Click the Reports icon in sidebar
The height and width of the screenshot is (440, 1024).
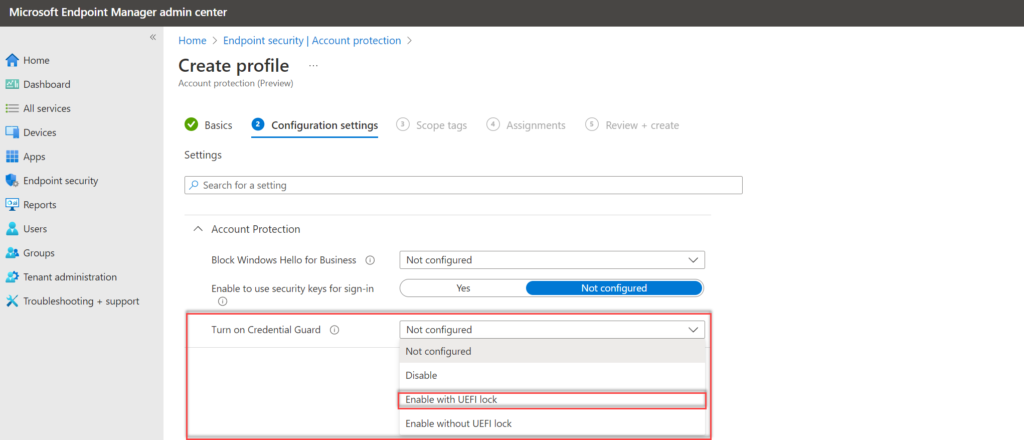tap(12, 204)
